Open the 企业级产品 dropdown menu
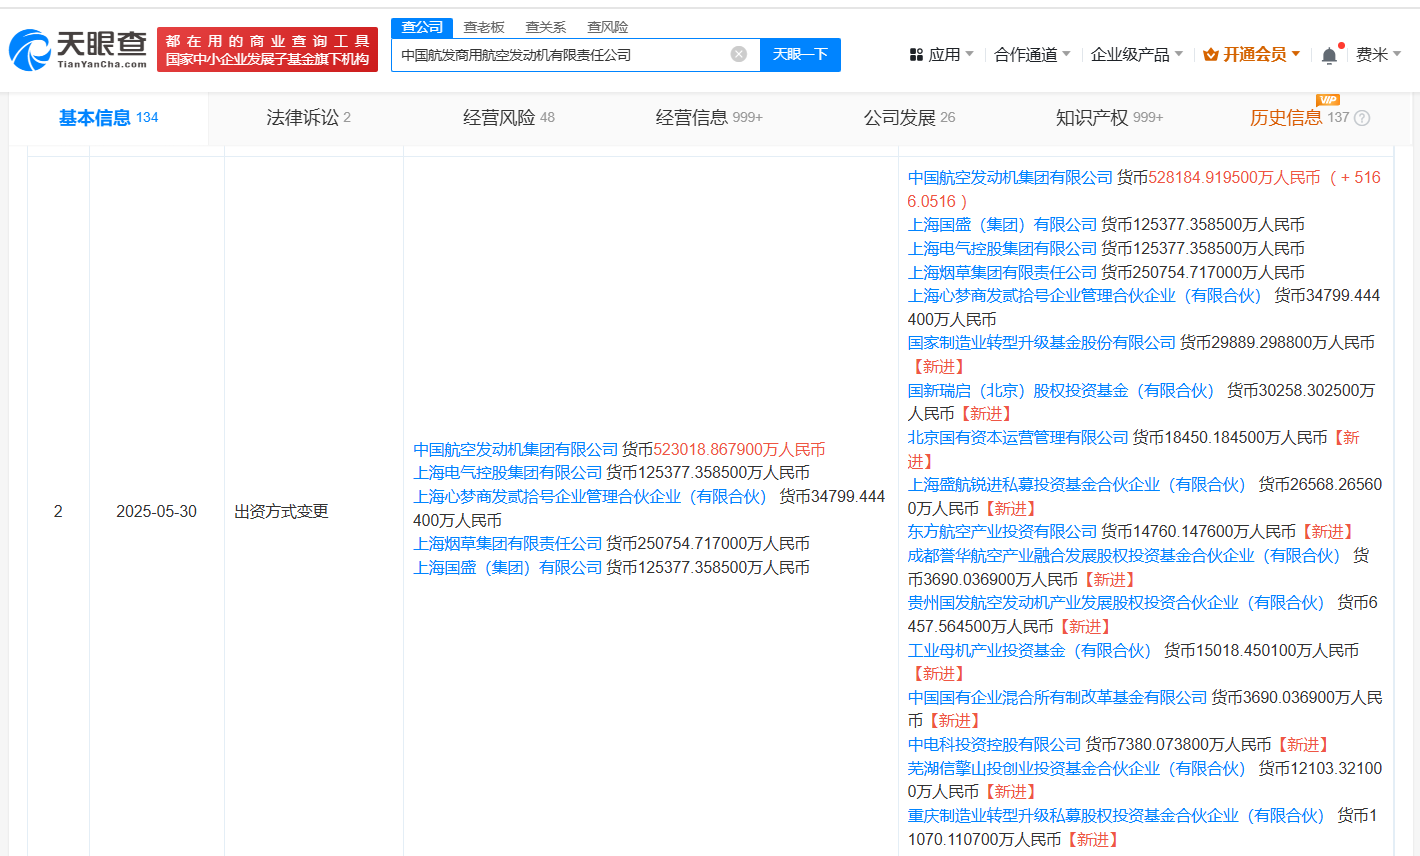The width and height of the screenshot is (1420, 856). pos(1137,55)
